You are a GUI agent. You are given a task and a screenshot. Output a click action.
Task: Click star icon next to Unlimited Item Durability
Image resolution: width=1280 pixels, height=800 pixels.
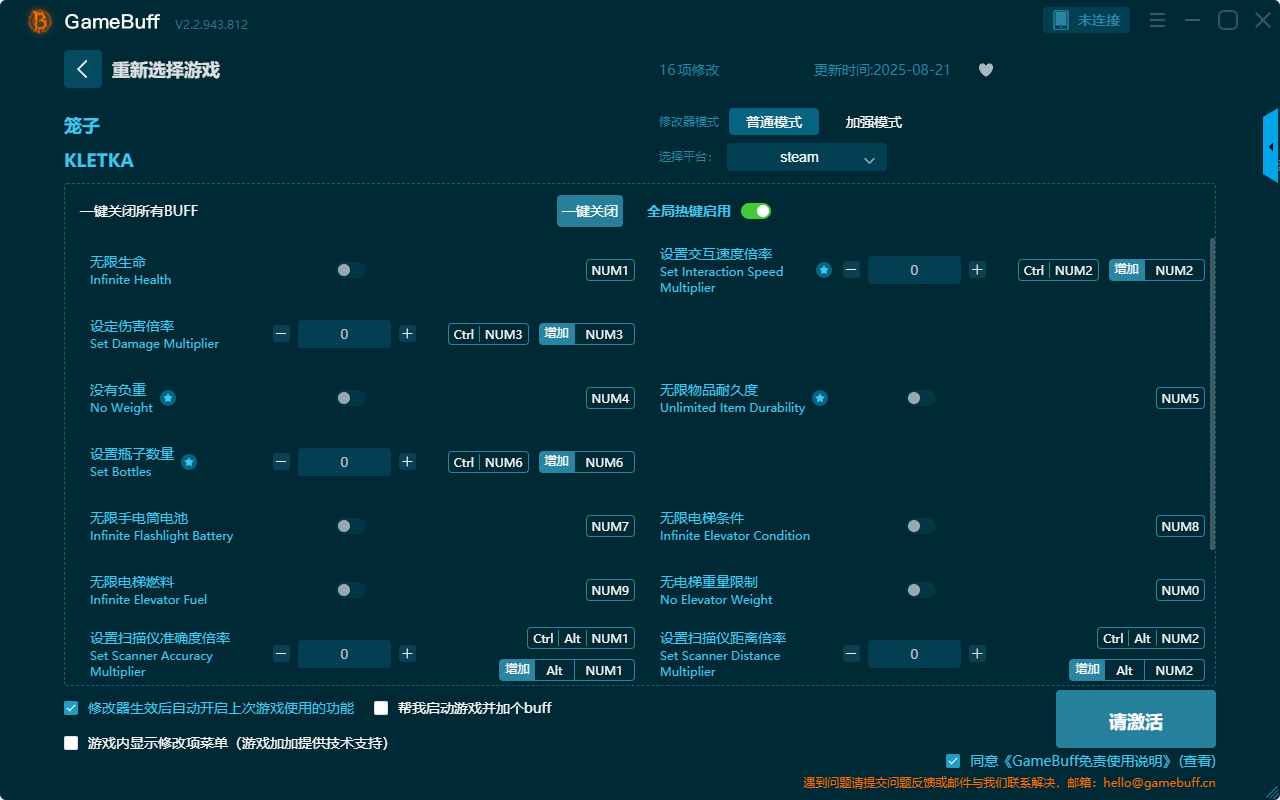click(x=820, y=398)
